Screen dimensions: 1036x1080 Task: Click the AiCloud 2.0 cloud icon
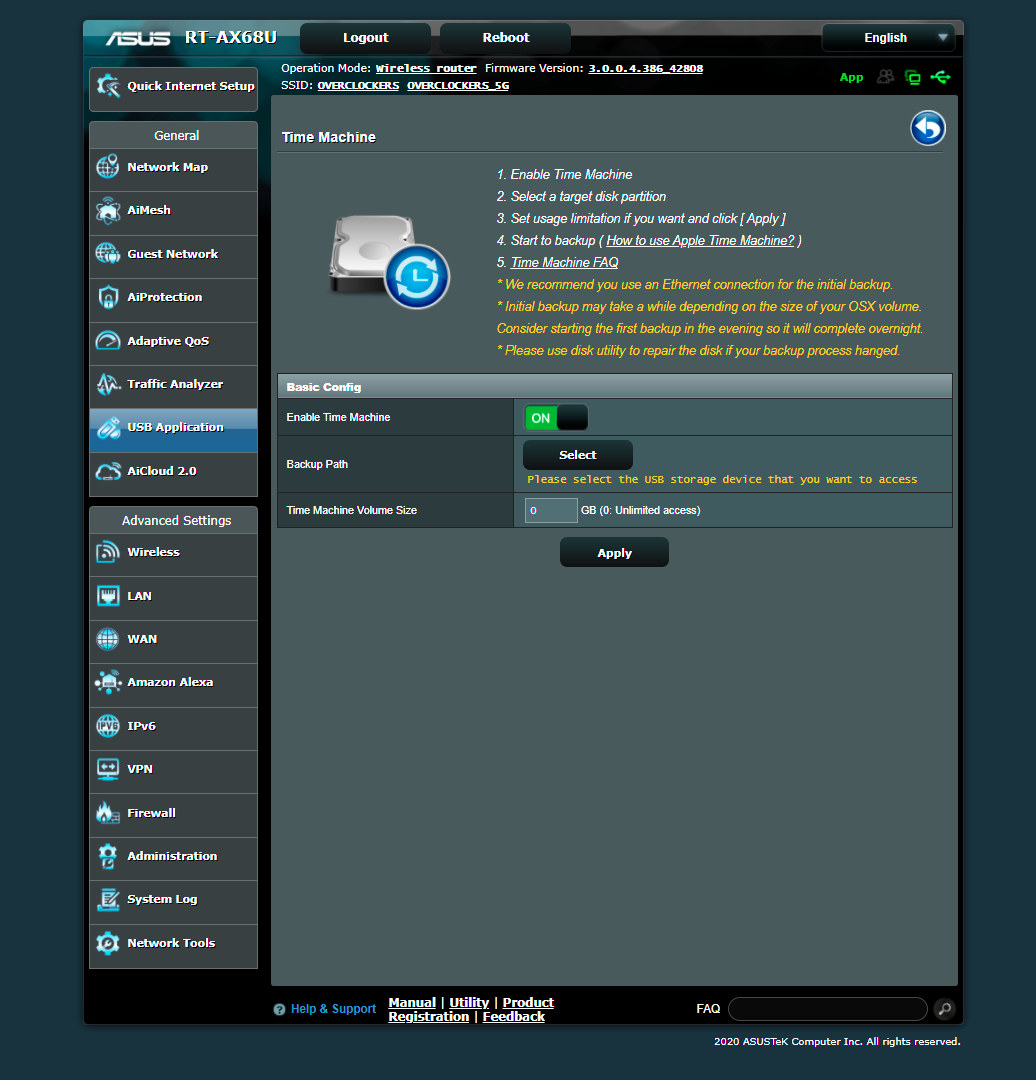[x=108, y=471]
